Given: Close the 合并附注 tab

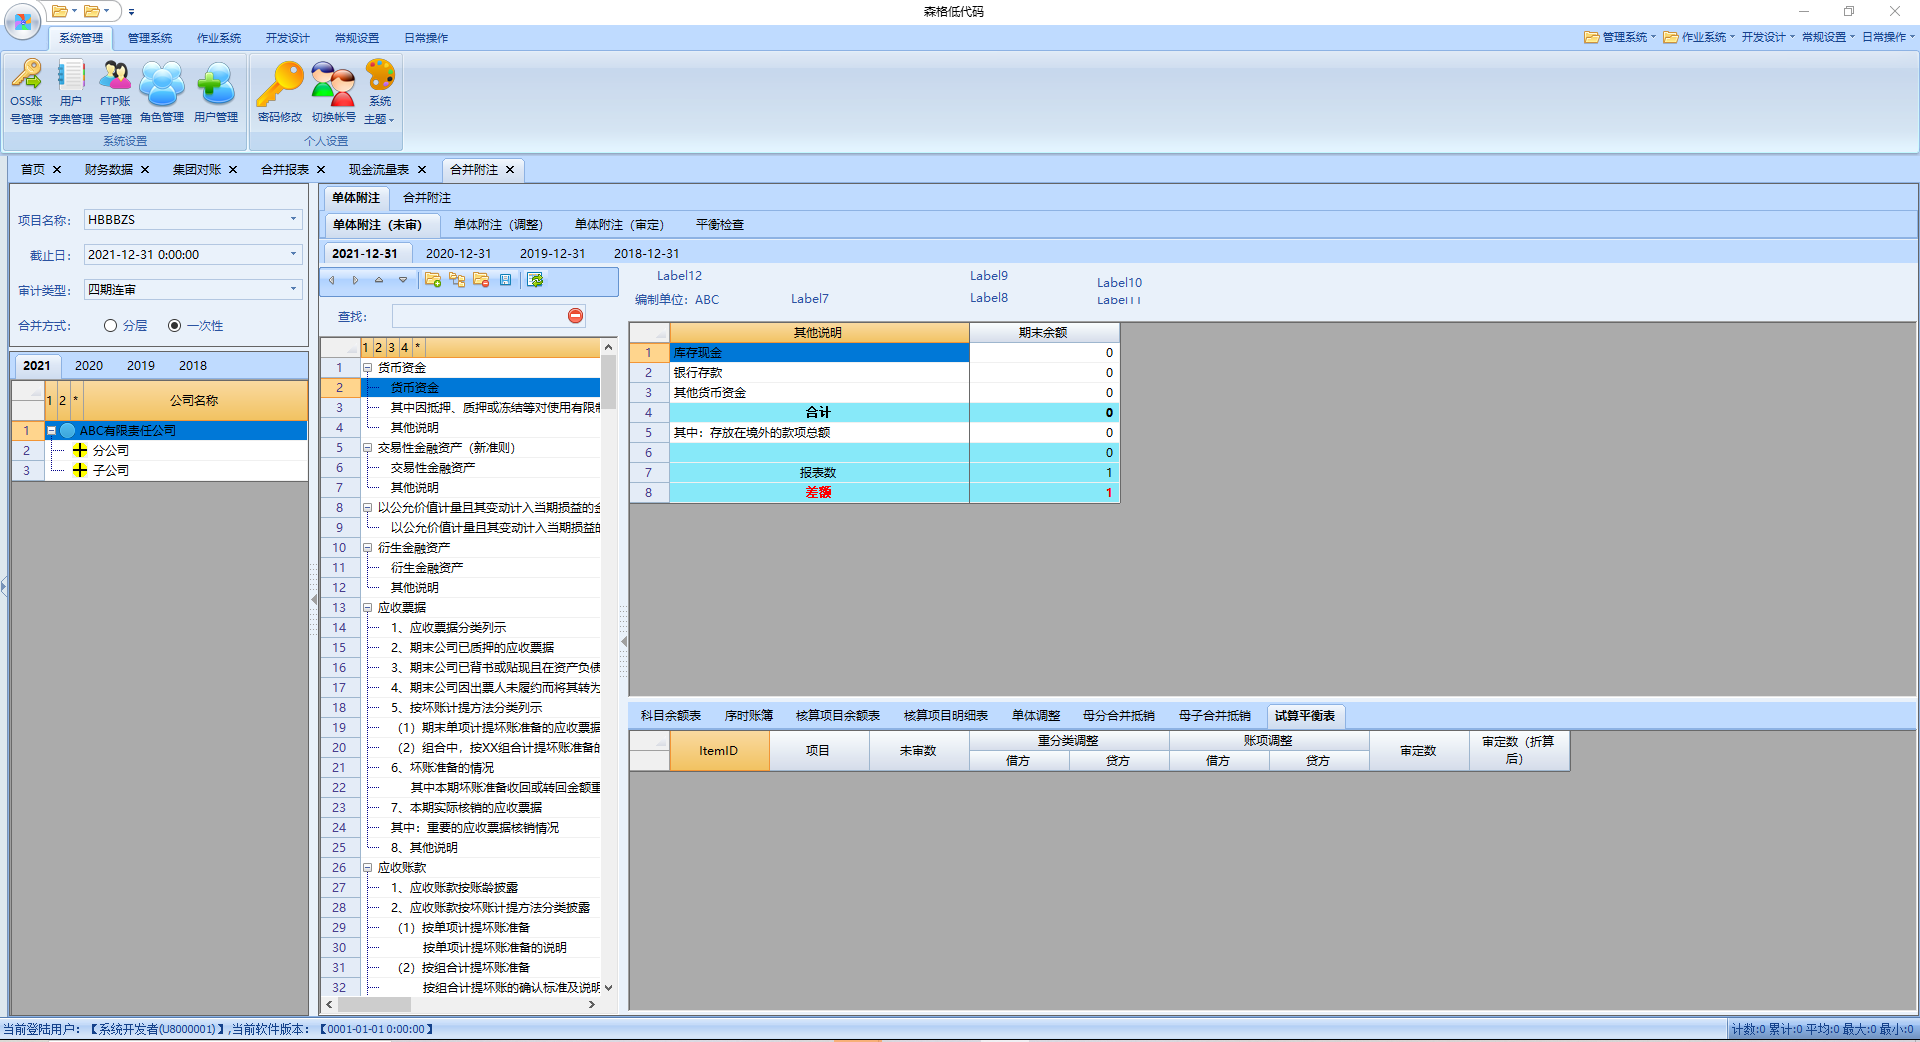Looking at the screenshot, I should coord(510,170).
